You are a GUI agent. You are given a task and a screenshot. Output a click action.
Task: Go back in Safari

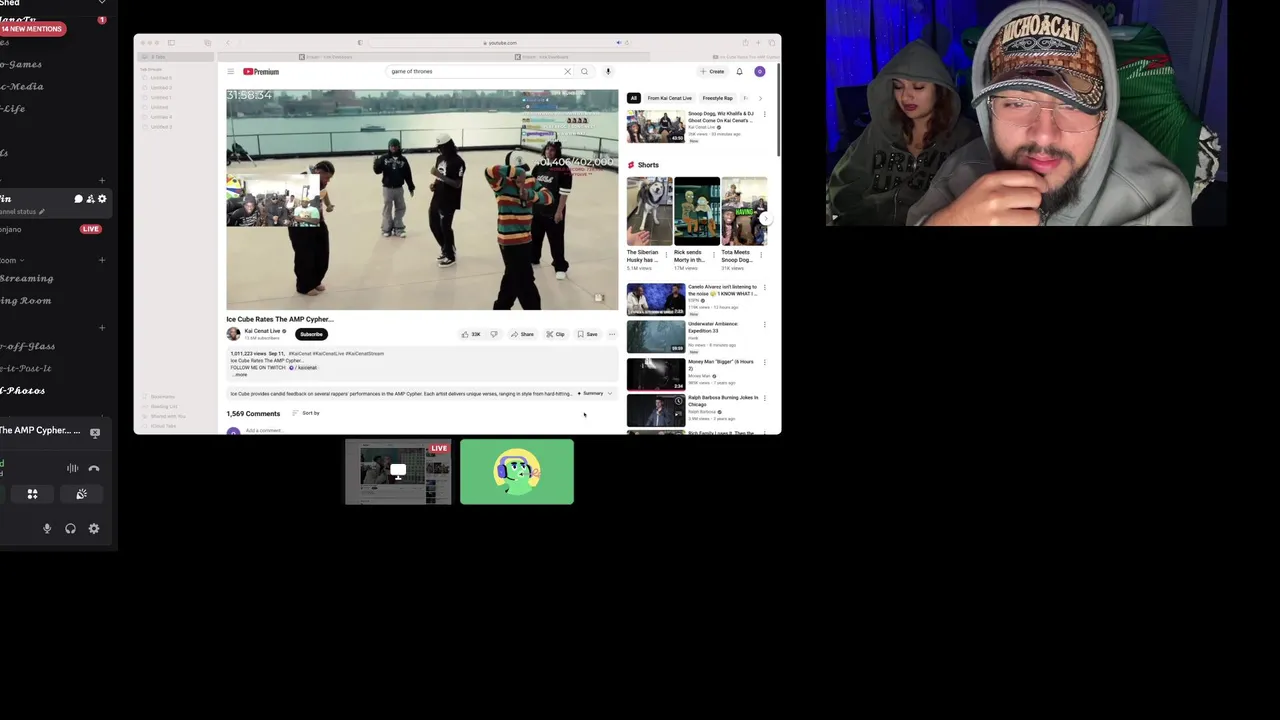(227, 43)
